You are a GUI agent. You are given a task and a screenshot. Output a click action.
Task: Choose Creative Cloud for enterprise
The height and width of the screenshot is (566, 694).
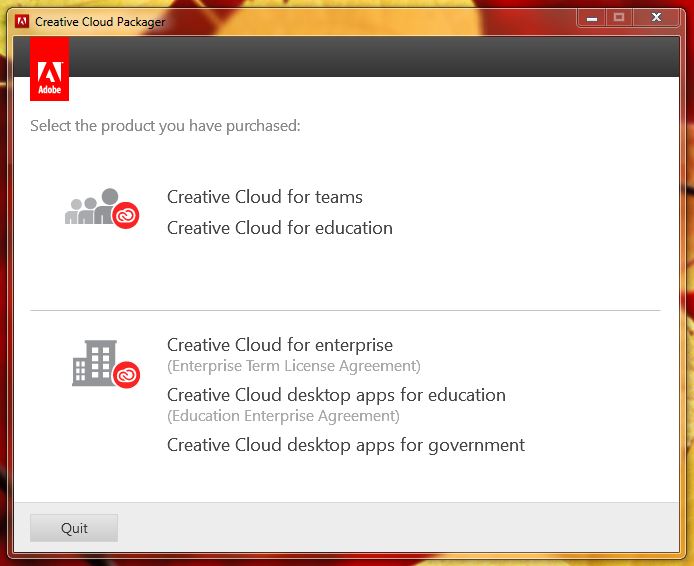coord(280,345)
